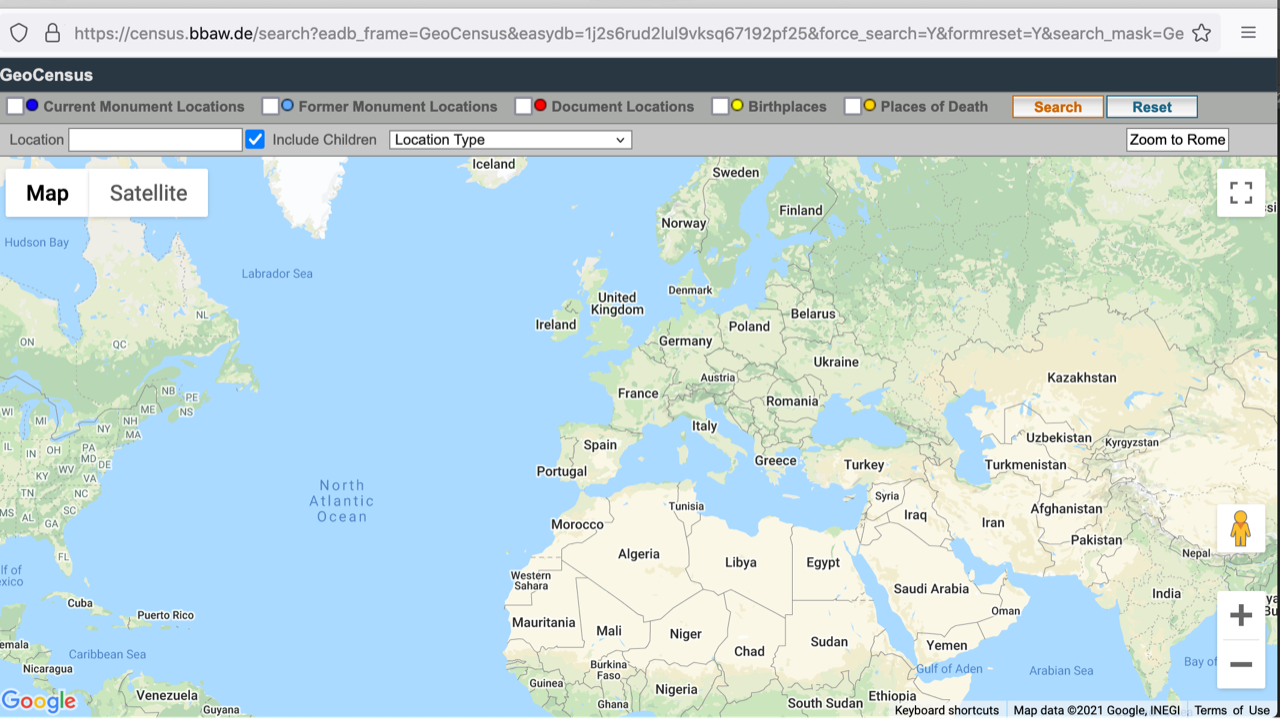Viewport: 1280px width, 720px height.
Task: Enable Document Locations checkbox
Action: 523,106
